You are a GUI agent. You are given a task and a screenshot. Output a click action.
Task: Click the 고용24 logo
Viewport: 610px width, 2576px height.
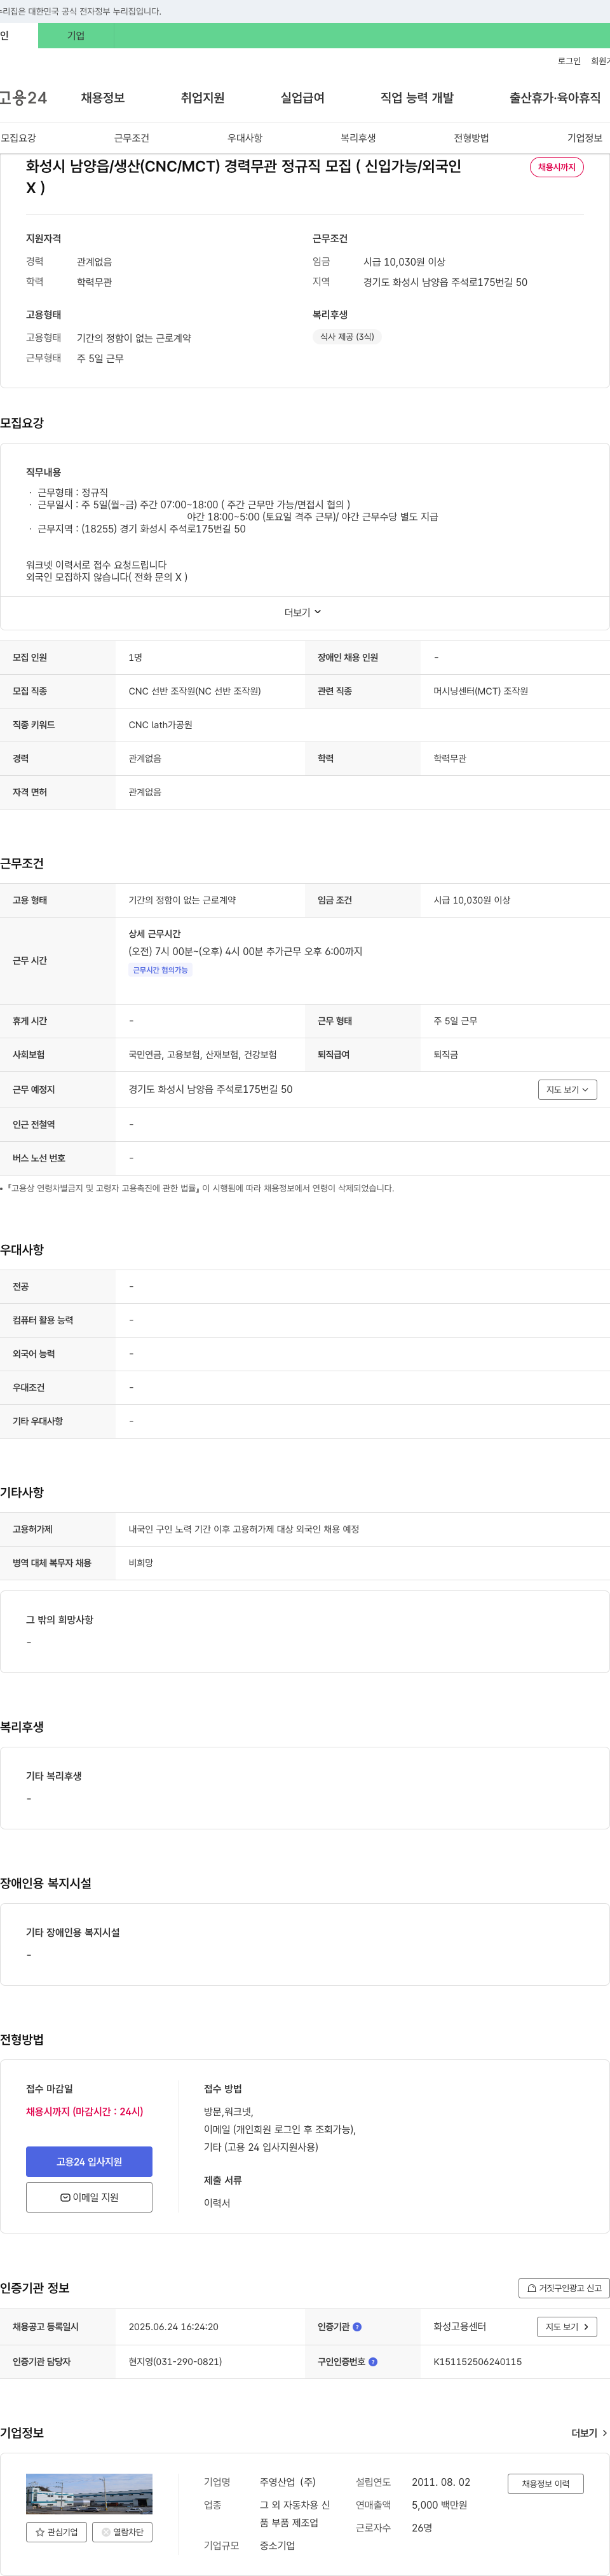click(x=22, y=98)
